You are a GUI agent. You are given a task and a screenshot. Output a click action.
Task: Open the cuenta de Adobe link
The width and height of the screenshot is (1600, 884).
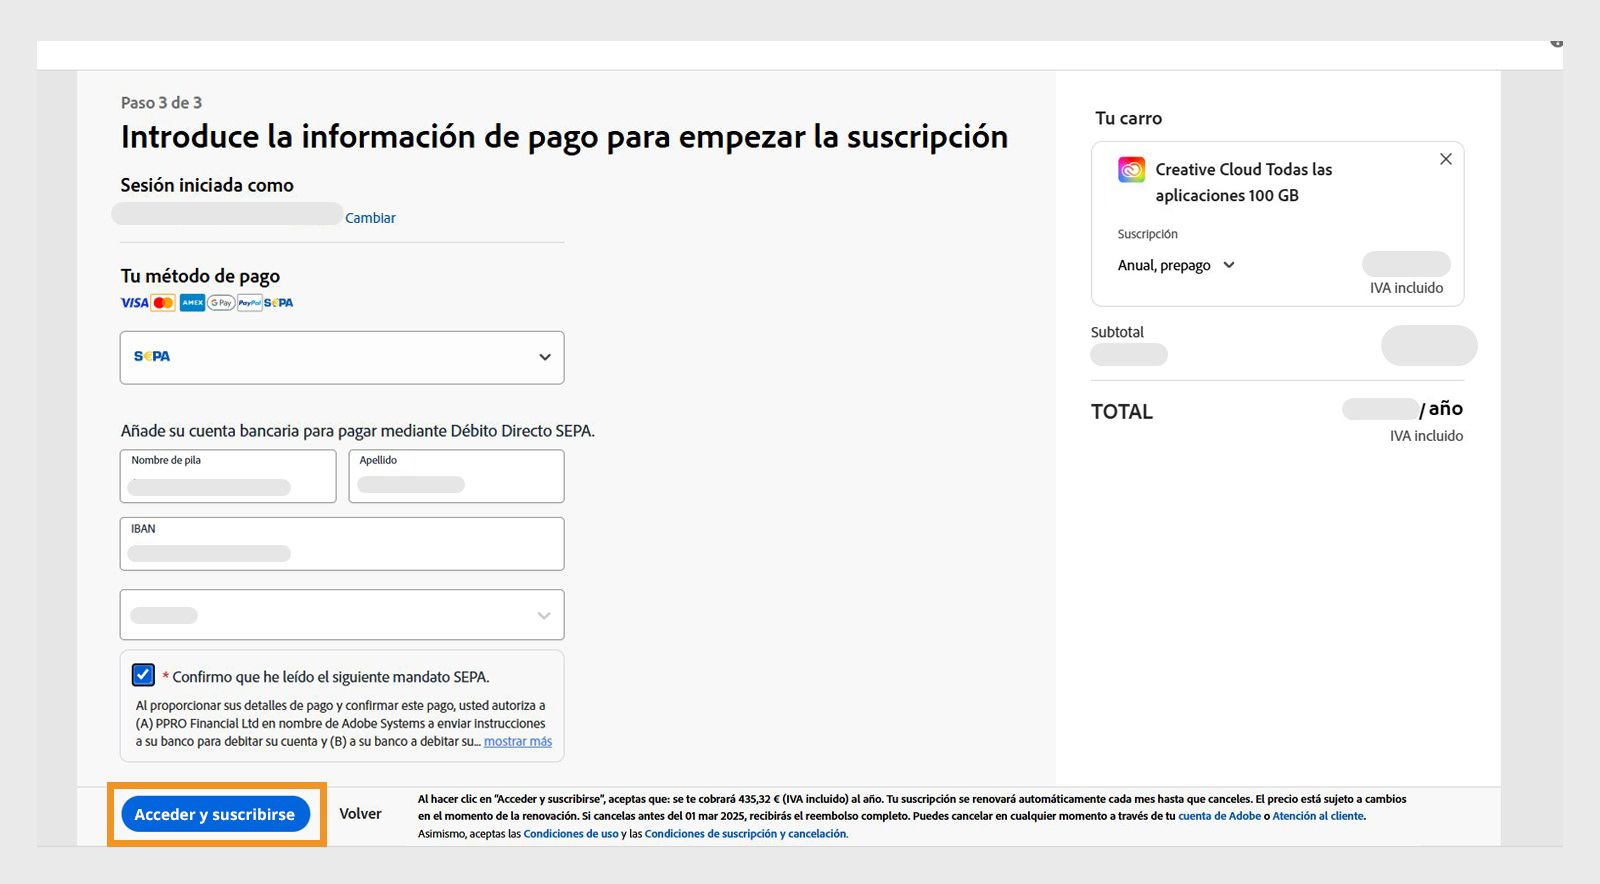pyautogui.click(x=1220, y=816)
